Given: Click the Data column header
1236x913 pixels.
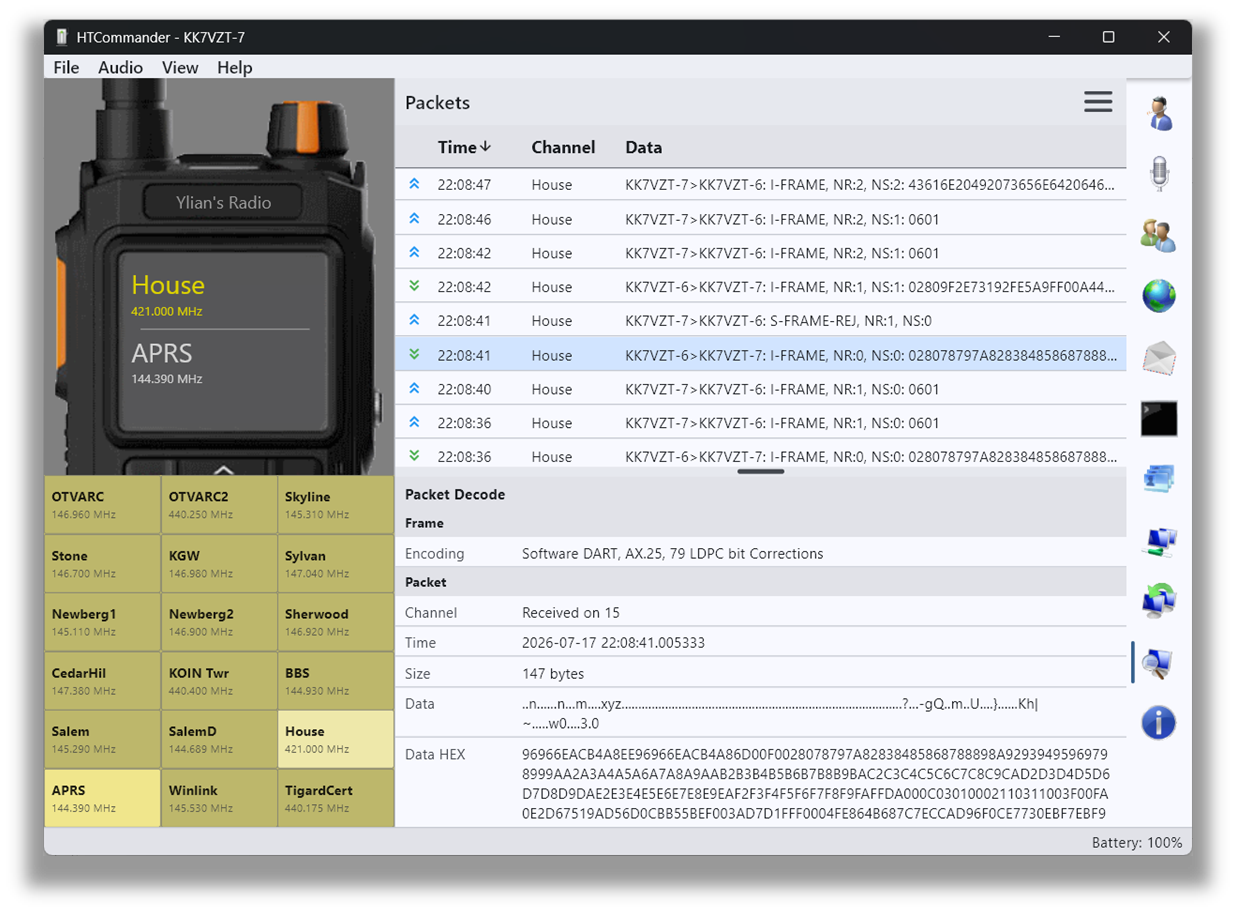Looking at the screenshot, I should click(x=644, y=147).
